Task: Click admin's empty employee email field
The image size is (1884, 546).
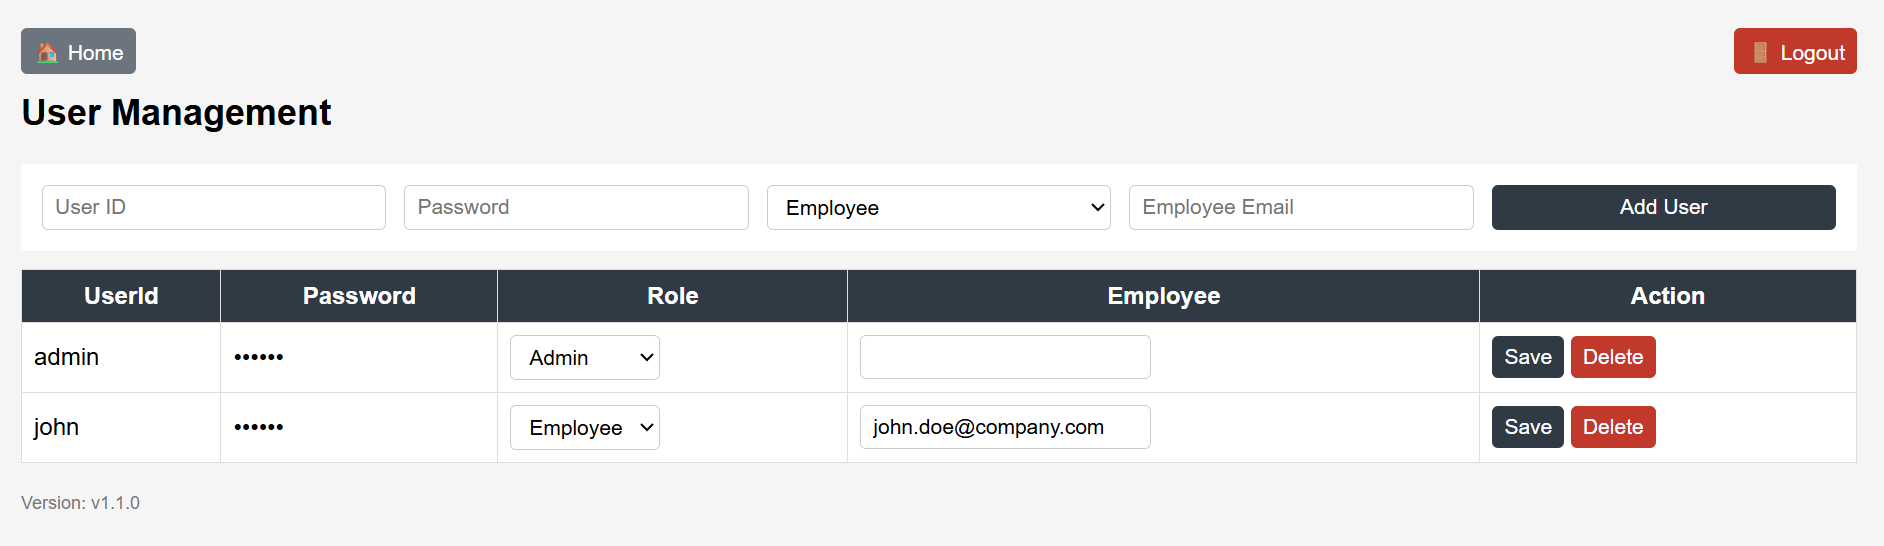Action: pos(1005,358)
